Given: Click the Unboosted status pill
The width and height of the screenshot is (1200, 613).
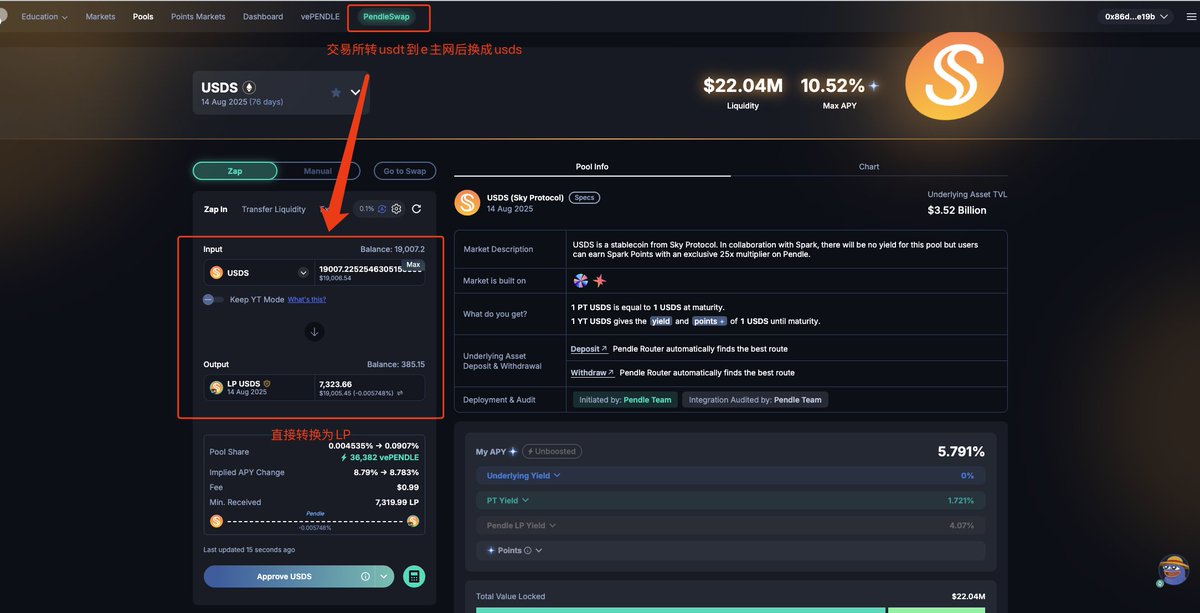Looking at the screenshot, I should [x=552, y=452].
